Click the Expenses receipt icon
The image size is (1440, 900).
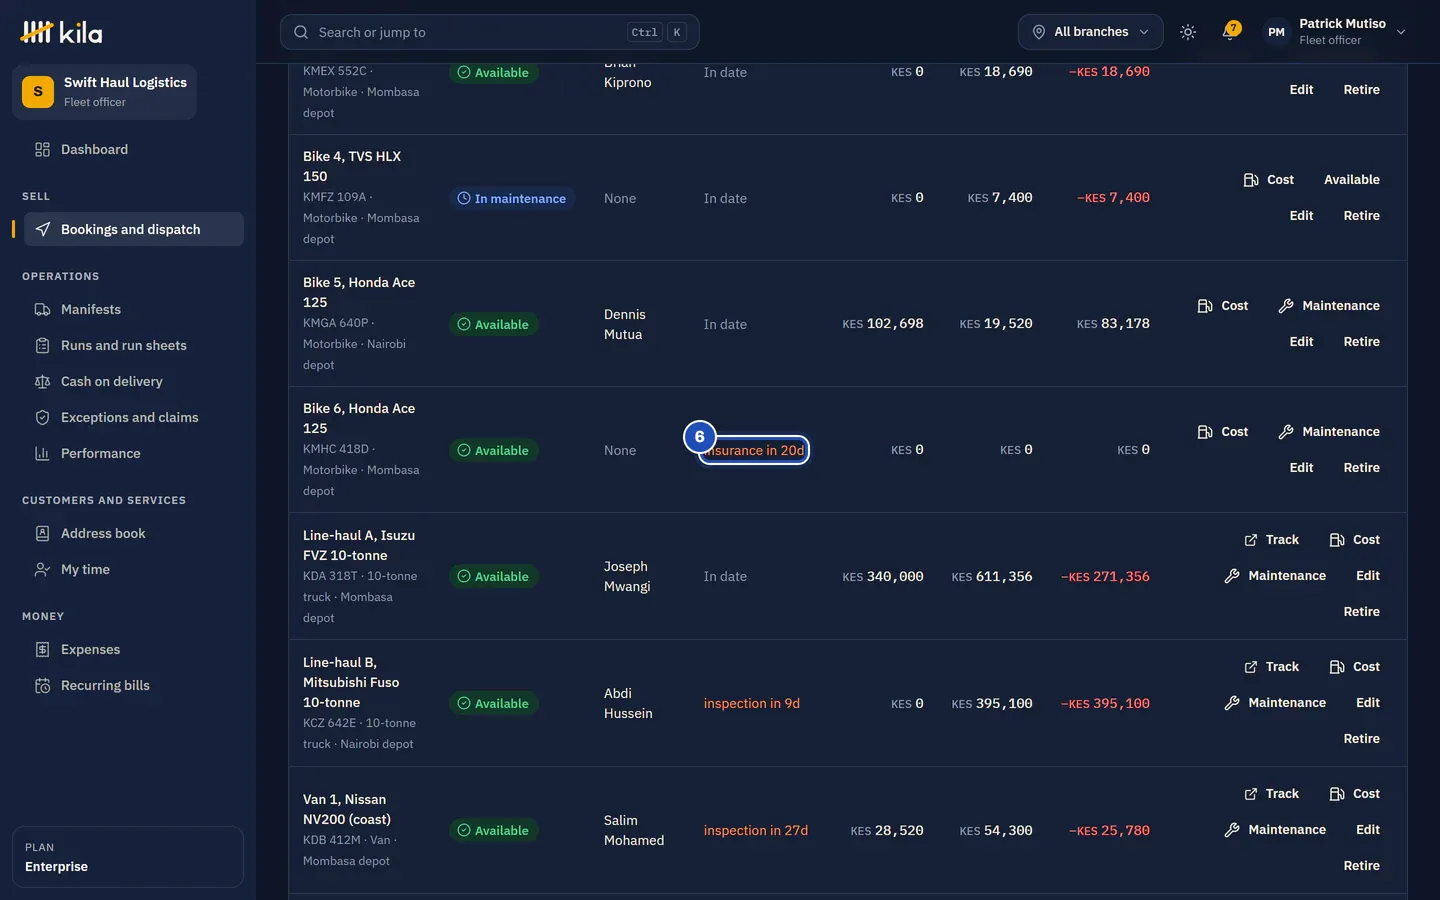[x=42, y=650]
